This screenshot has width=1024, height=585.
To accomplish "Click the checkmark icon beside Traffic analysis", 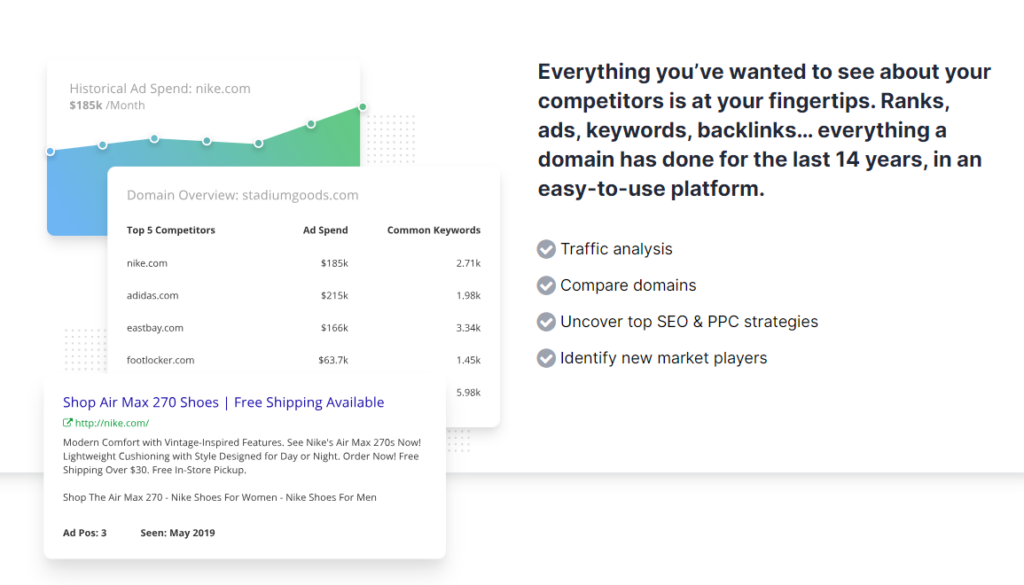I will tap(546, 249).
